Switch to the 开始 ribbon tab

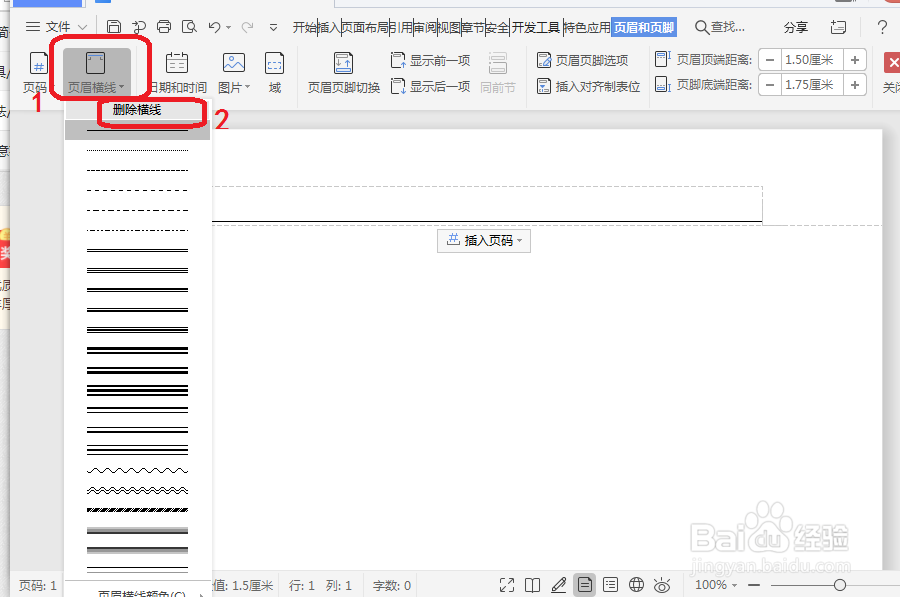304,27
